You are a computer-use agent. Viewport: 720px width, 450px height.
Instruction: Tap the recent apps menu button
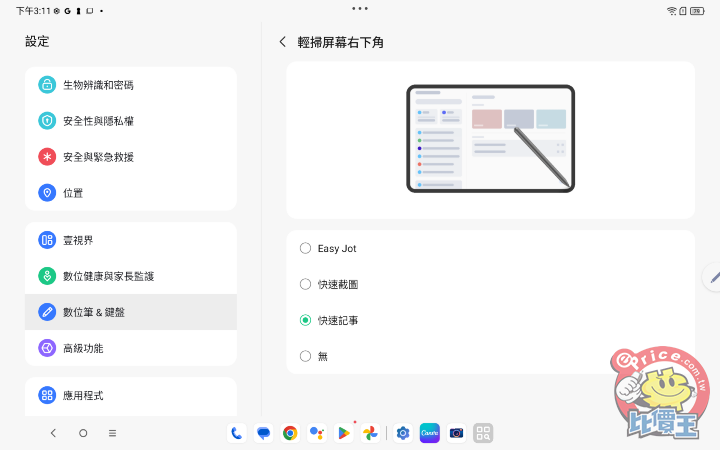pos(112,433)
